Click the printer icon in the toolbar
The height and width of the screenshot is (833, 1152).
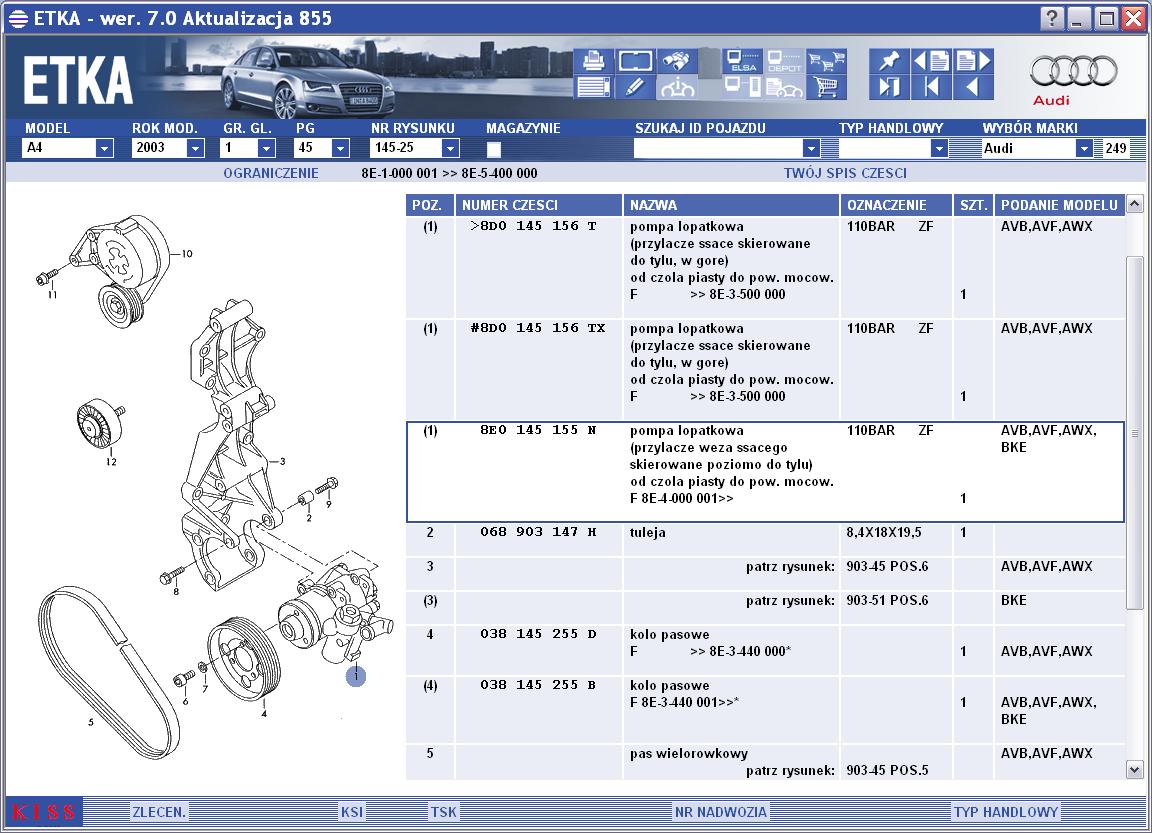point(593,61)
